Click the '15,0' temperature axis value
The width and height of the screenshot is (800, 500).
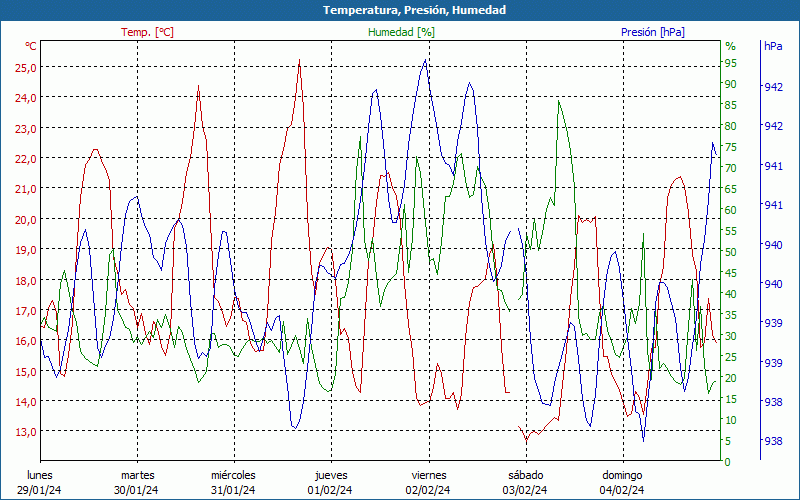pyautogui.click(x=26, y=371)
